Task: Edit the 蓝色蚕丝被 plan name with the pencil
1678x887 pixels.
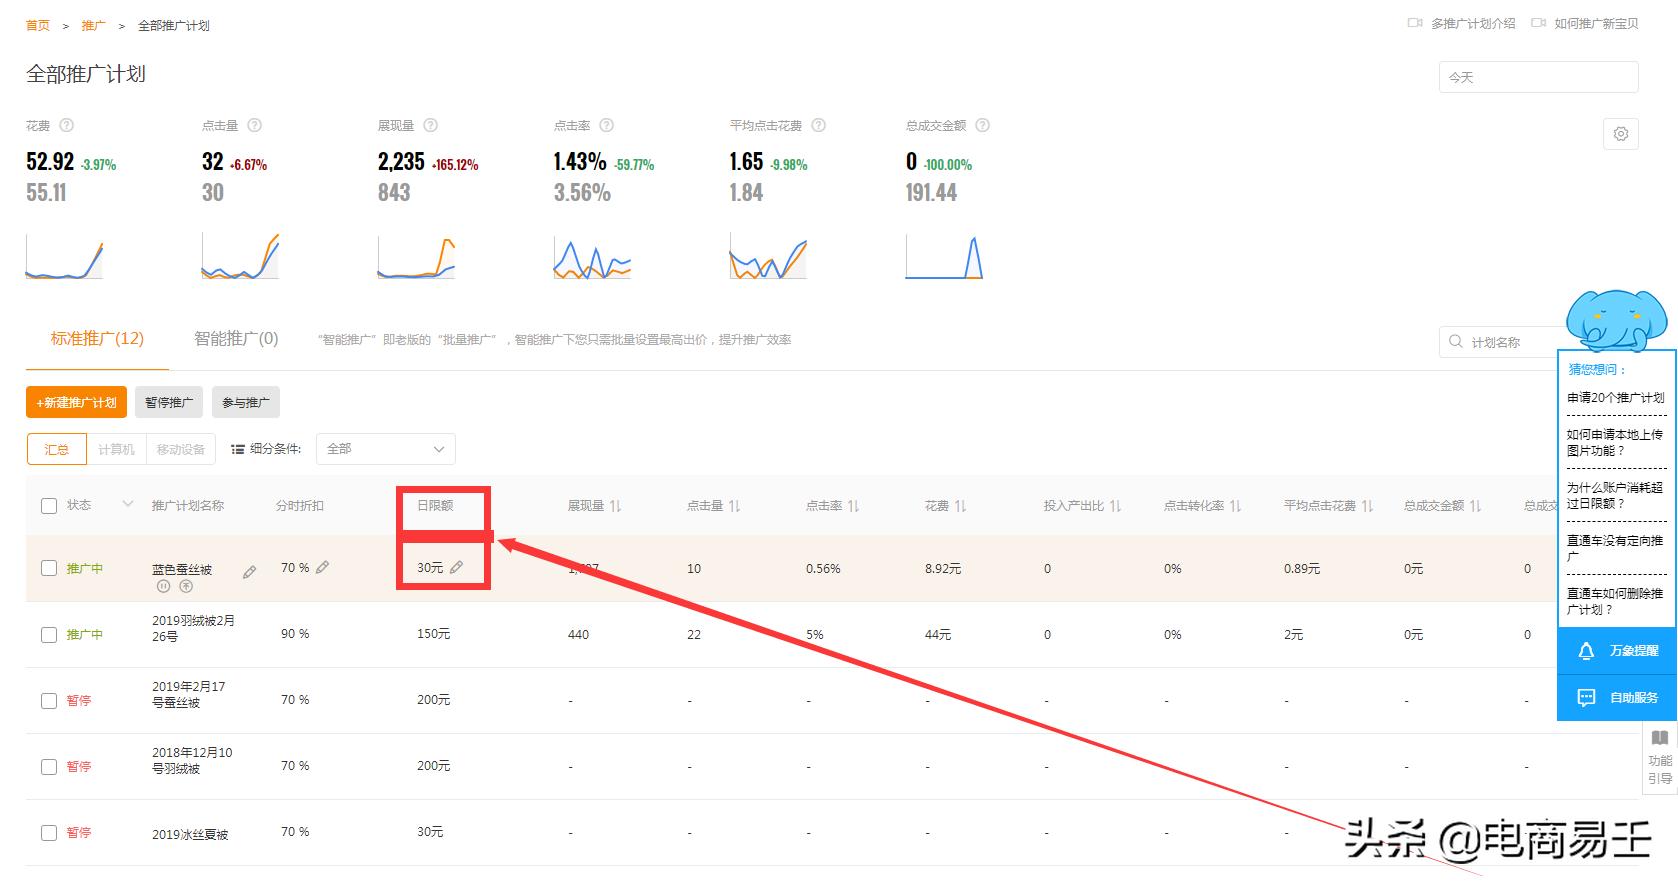Action: point(249,572)
